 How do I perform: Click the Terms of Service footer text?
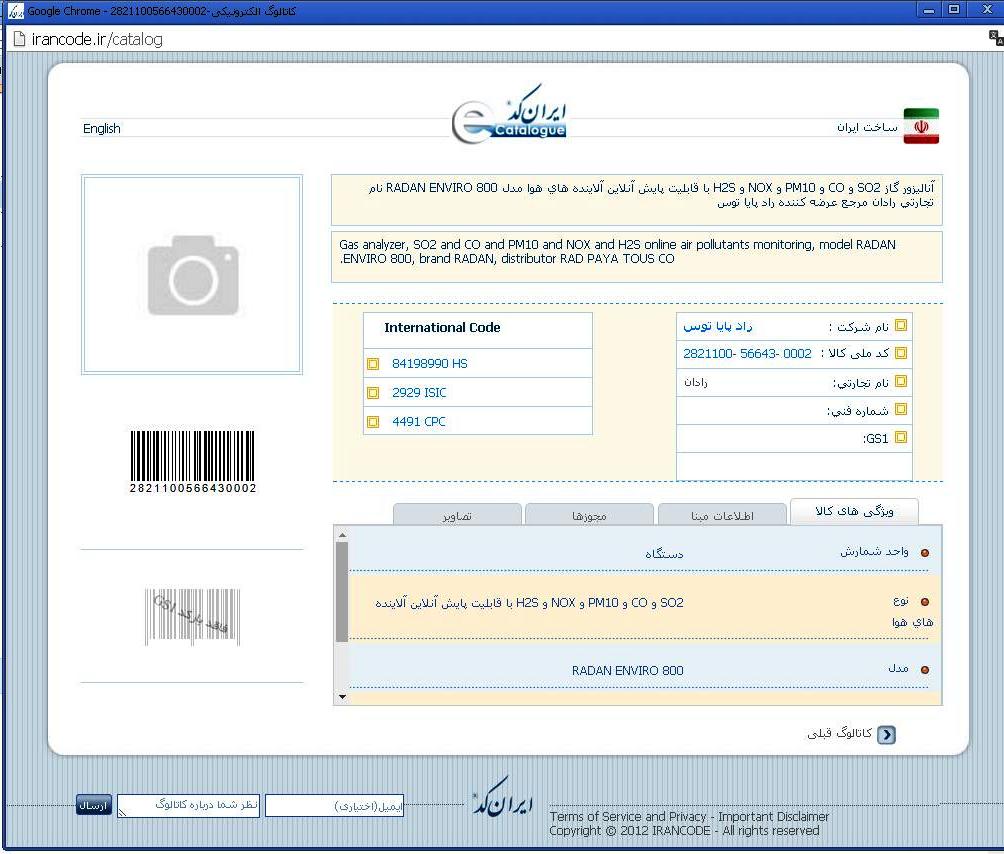(x=690, y=816)
